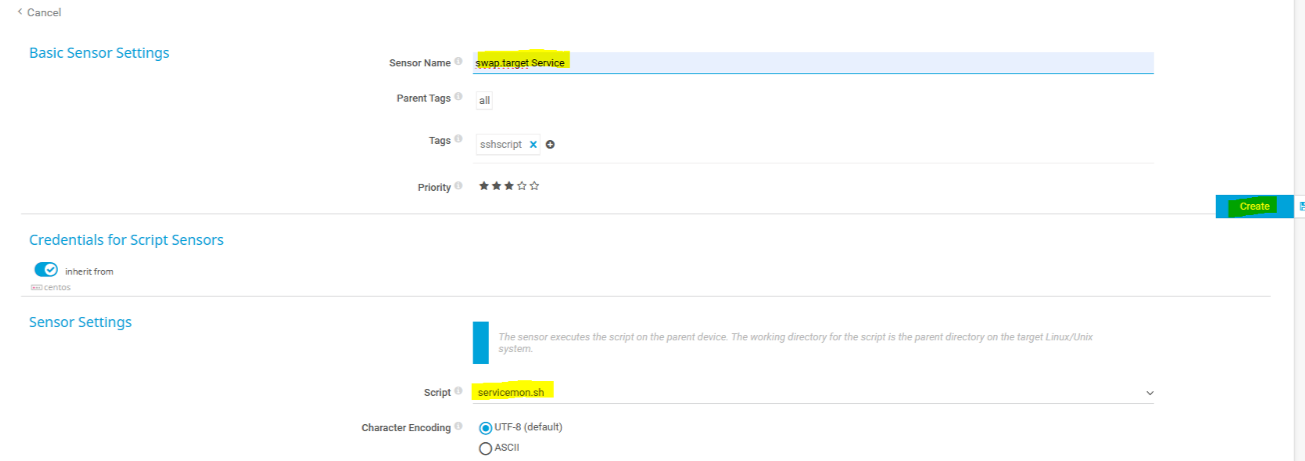The image size is (1305, 461).
Task: Click the Cancel back link
Action: pyautogui.click(x=39, y=13)
